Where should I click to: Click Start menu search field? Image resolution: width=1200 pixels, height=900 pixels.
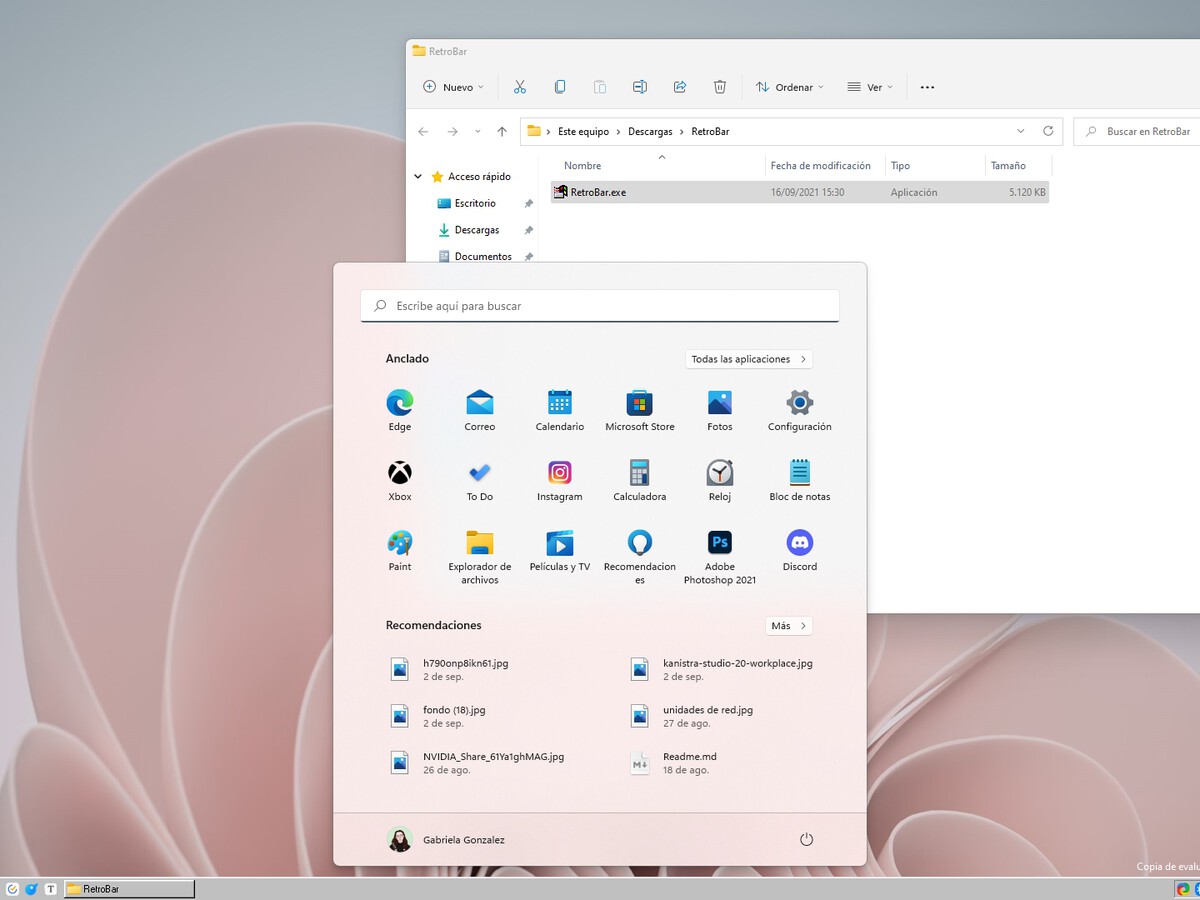600,306
